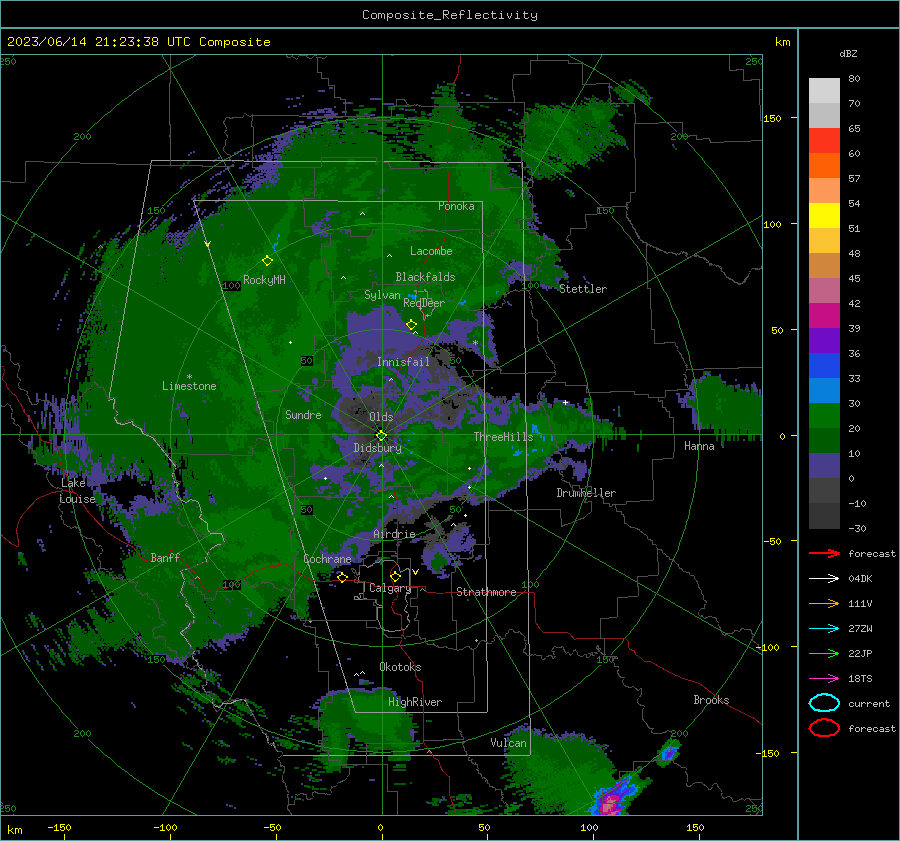The height and width of the screenshot is (841, 900).
Task: Select the slate purple 10-0 dBZ swatch
Action: point(824,465)
